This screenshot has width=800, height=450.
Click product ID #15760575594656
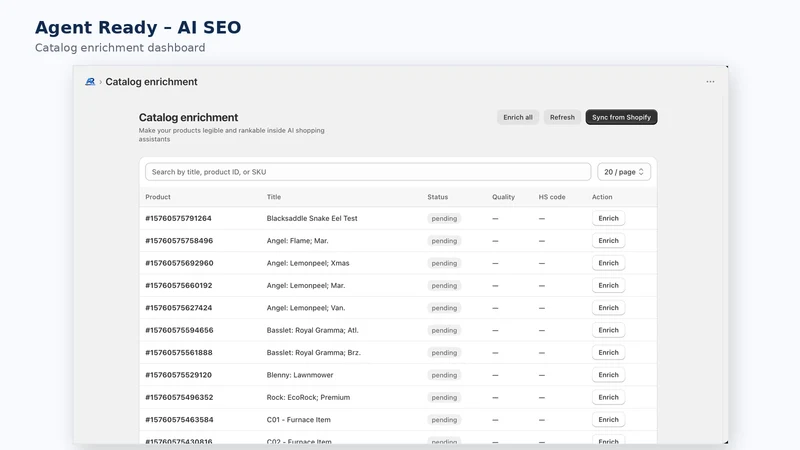pyautogui.click(x=179, y=330)
